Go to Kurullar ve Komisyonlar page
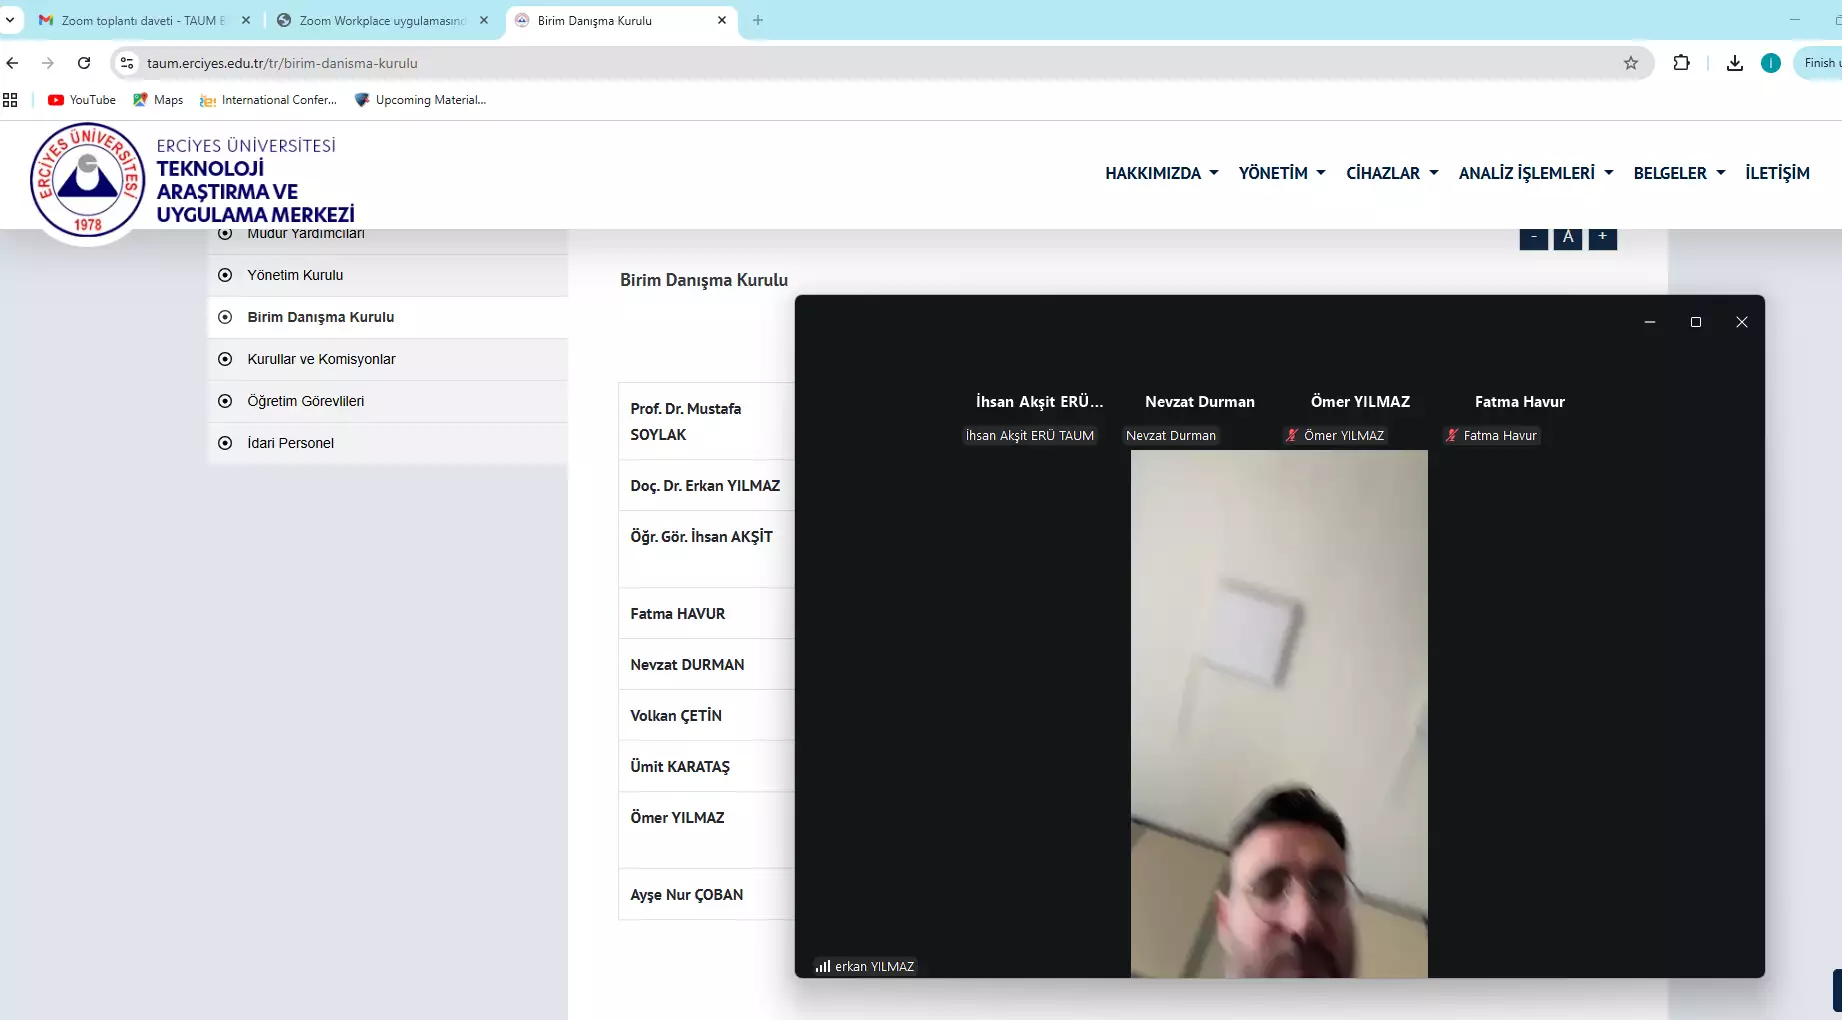Screen dimensions: 1842x1020 coord(321,359)
